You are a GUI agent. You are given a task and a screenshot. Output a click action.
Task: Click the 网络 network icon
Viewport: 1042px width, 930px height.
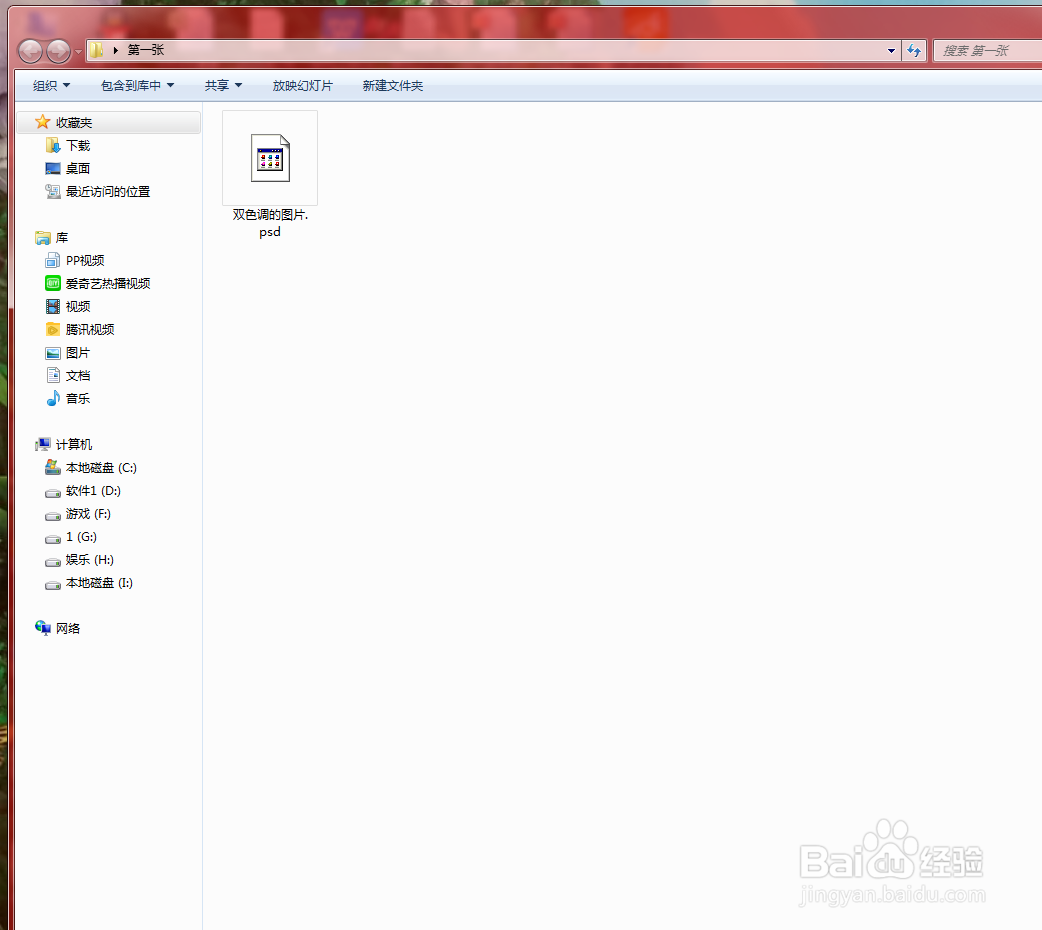click(43, 628)
